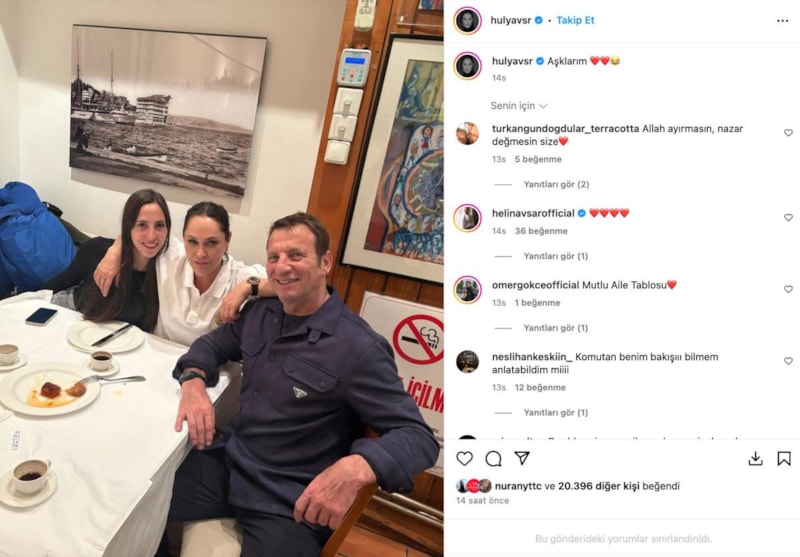Save the post with the bookmark icon

click(x=784, y=459)
